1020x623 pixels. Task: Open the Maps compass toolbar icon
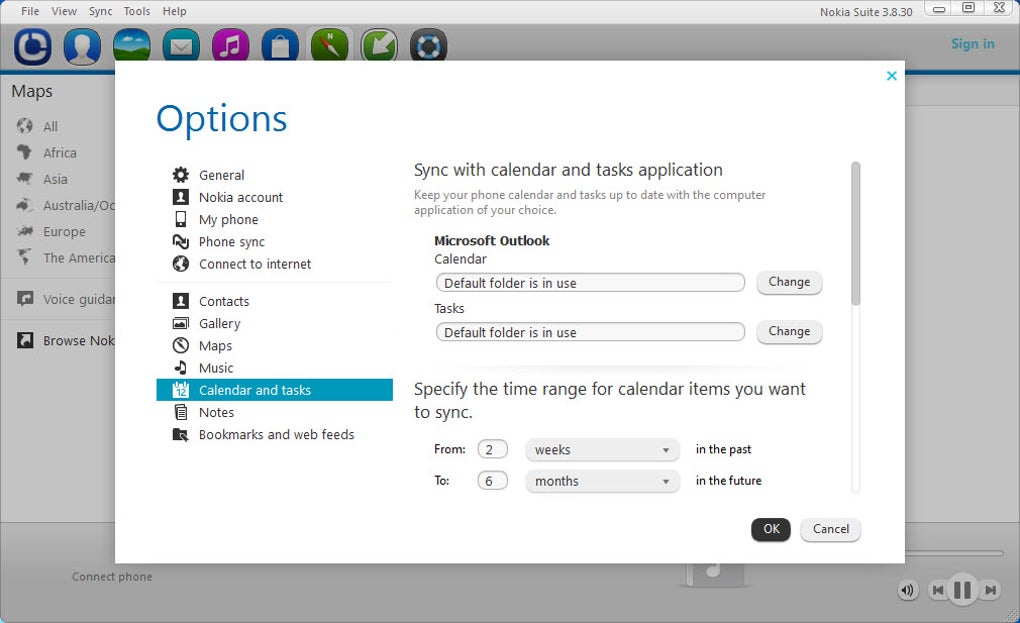point(329,46)
